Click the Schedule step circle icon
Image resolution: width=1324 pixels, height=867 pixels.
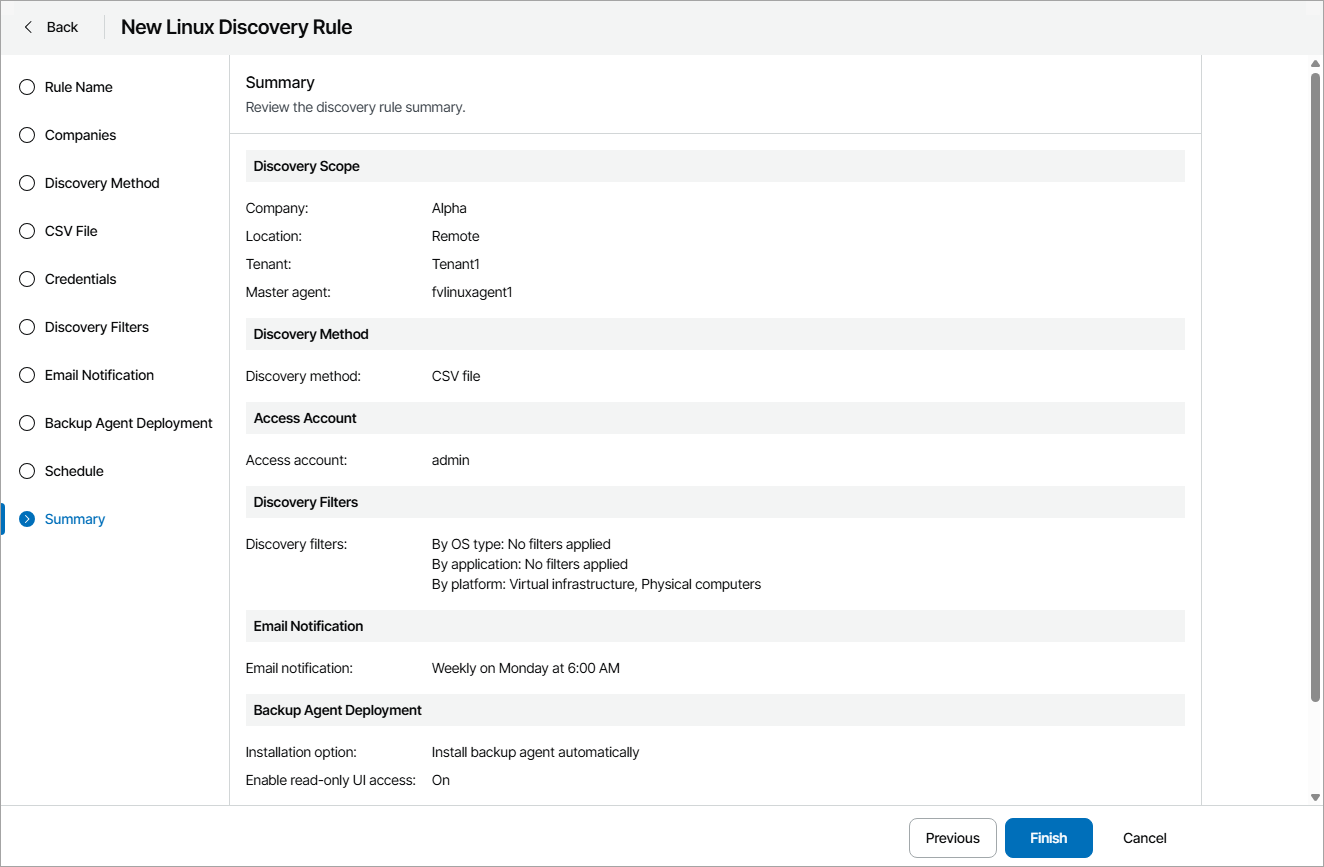pyautogui.click(x=27, y=471)
